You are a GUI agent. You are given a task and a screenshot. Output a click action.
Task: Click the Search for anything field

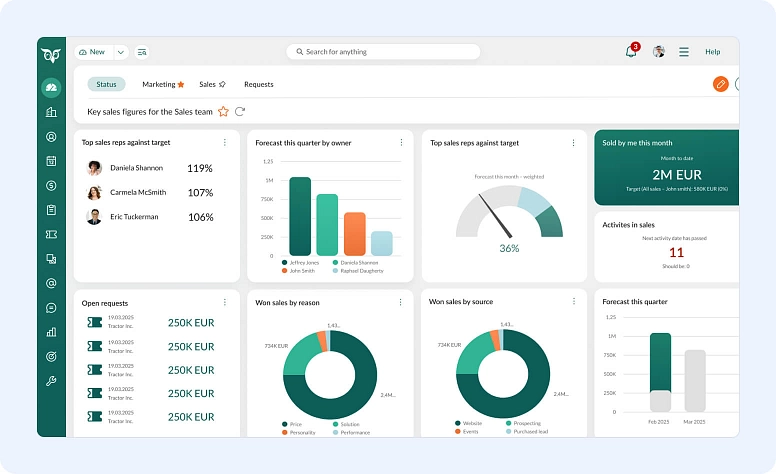[x=383, y=52]
